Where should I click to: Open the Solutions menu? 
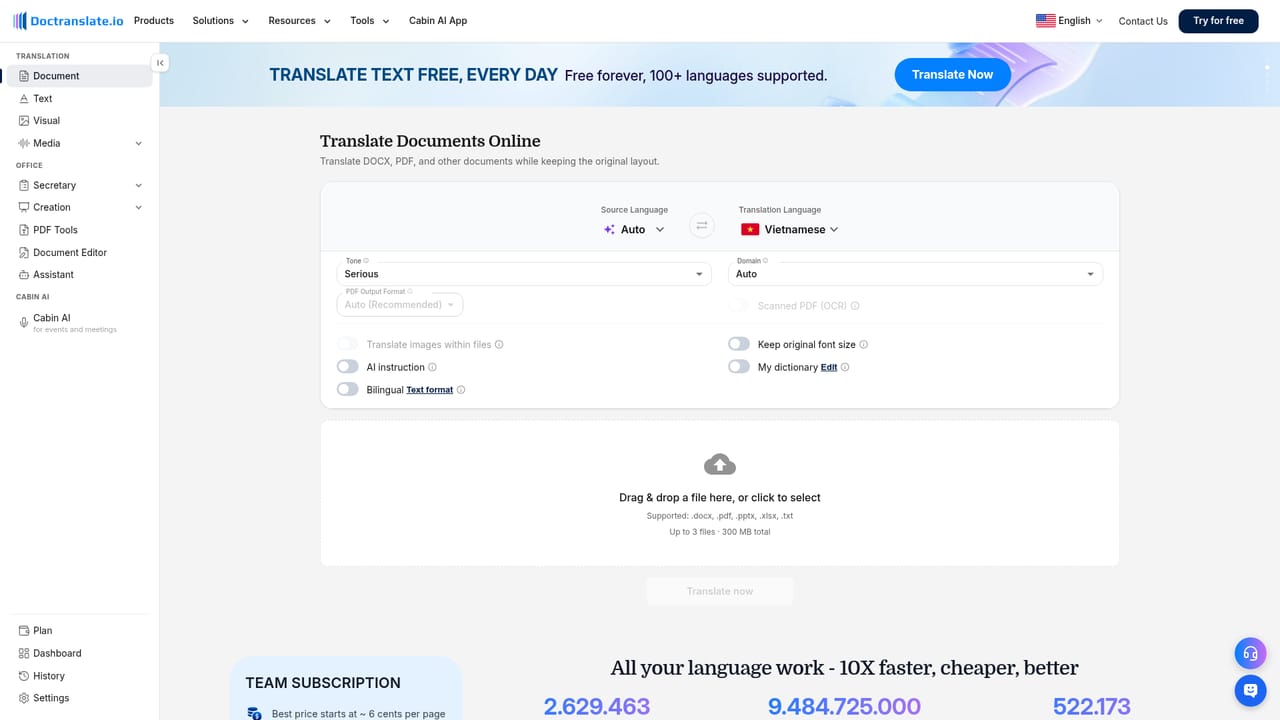(x=221, y=20)
